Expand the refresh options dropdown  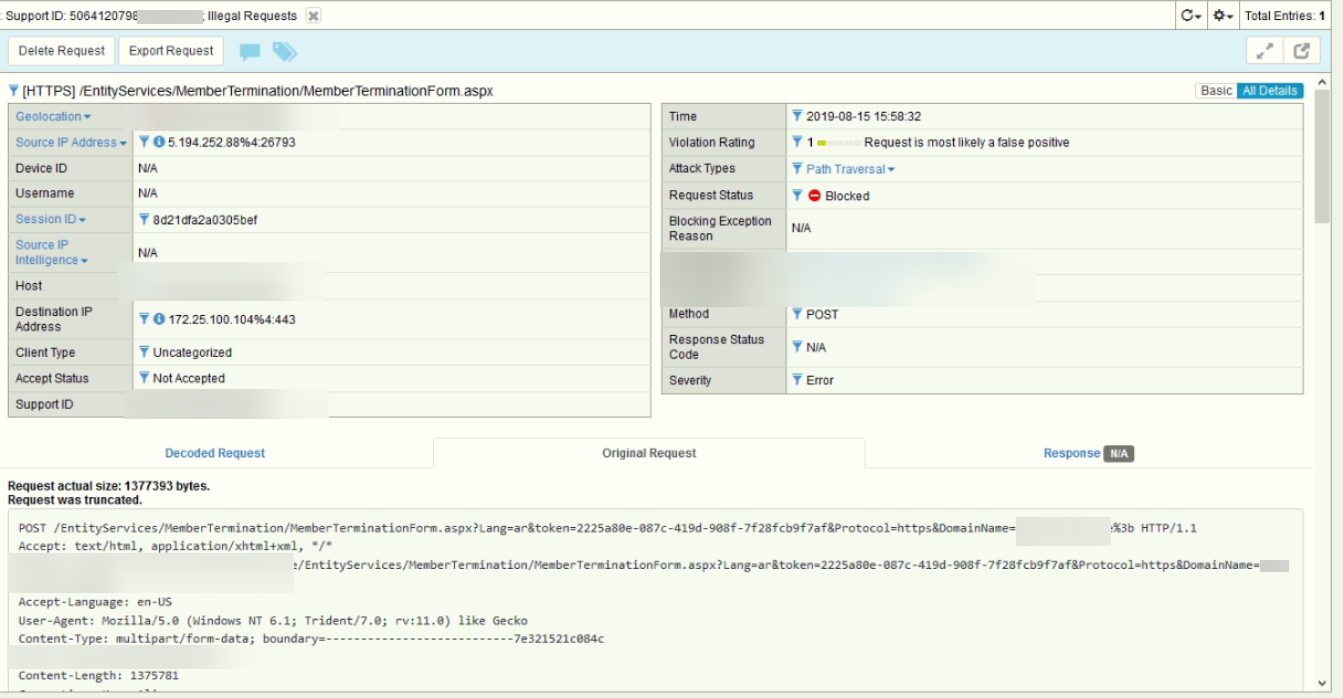[1190, 16]
